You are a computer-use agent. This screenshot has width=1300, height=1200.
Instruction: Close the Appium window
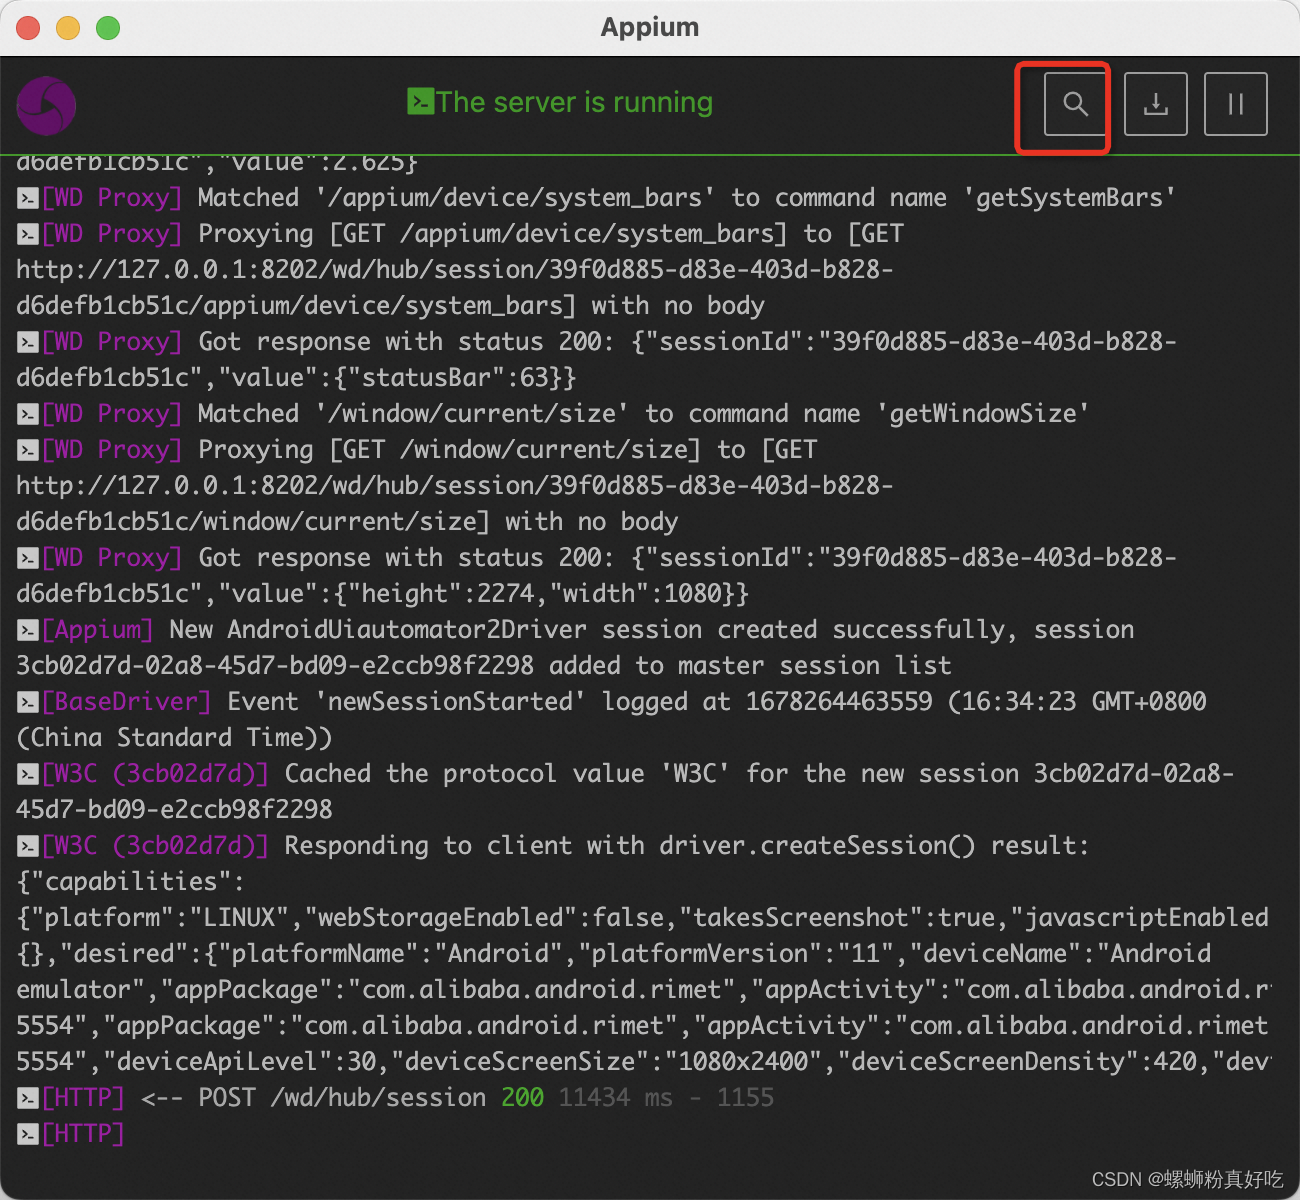point(28,28)
